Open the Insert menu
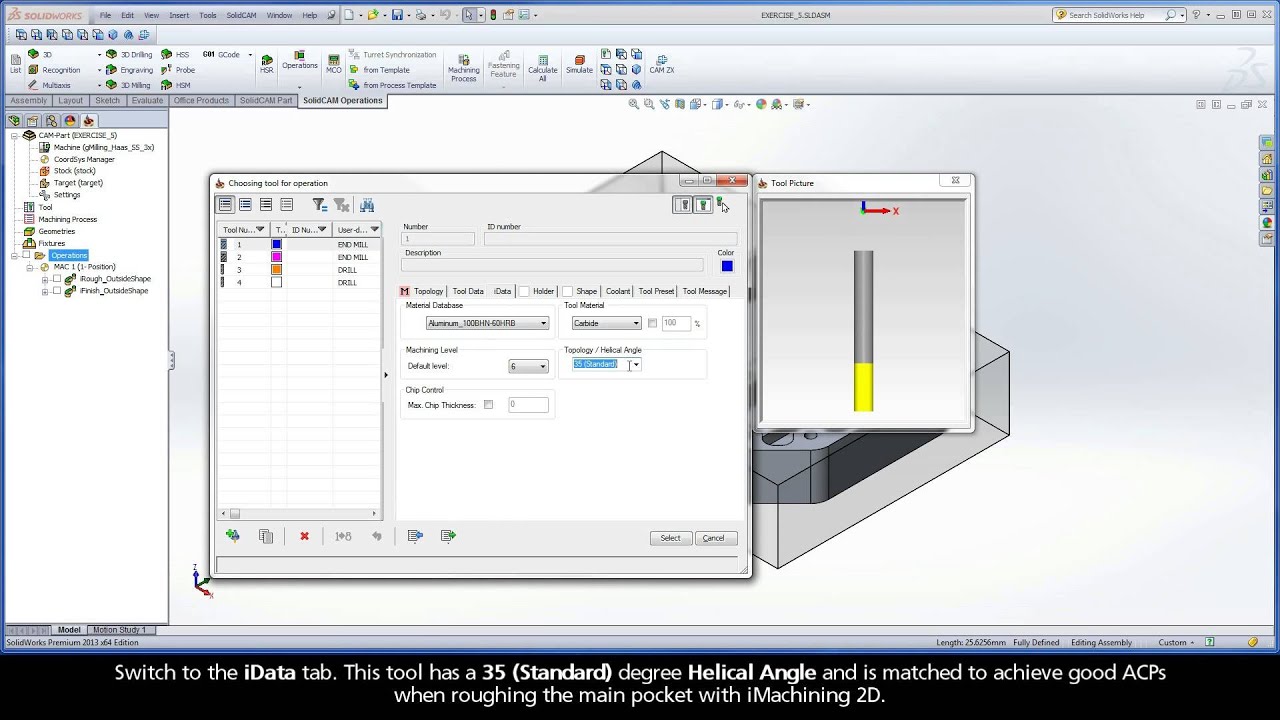Viewport: 1280px width, 720px height. 179,15
